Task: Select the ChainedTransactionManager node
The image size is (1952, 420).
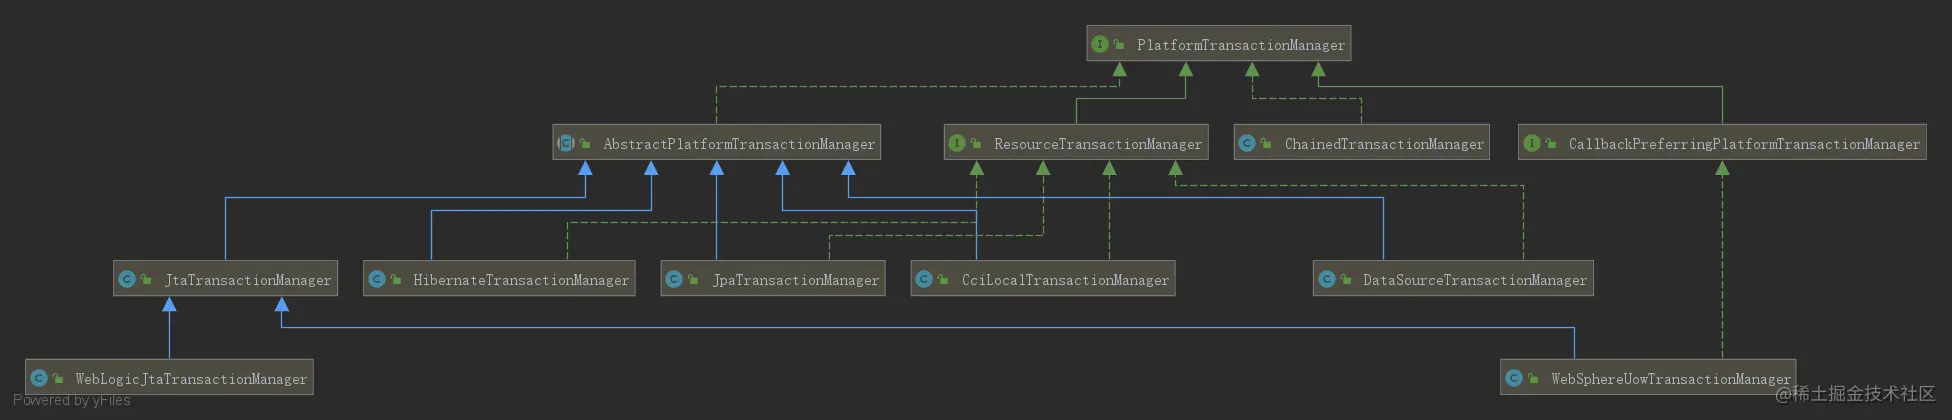Action: point(1362,143)
